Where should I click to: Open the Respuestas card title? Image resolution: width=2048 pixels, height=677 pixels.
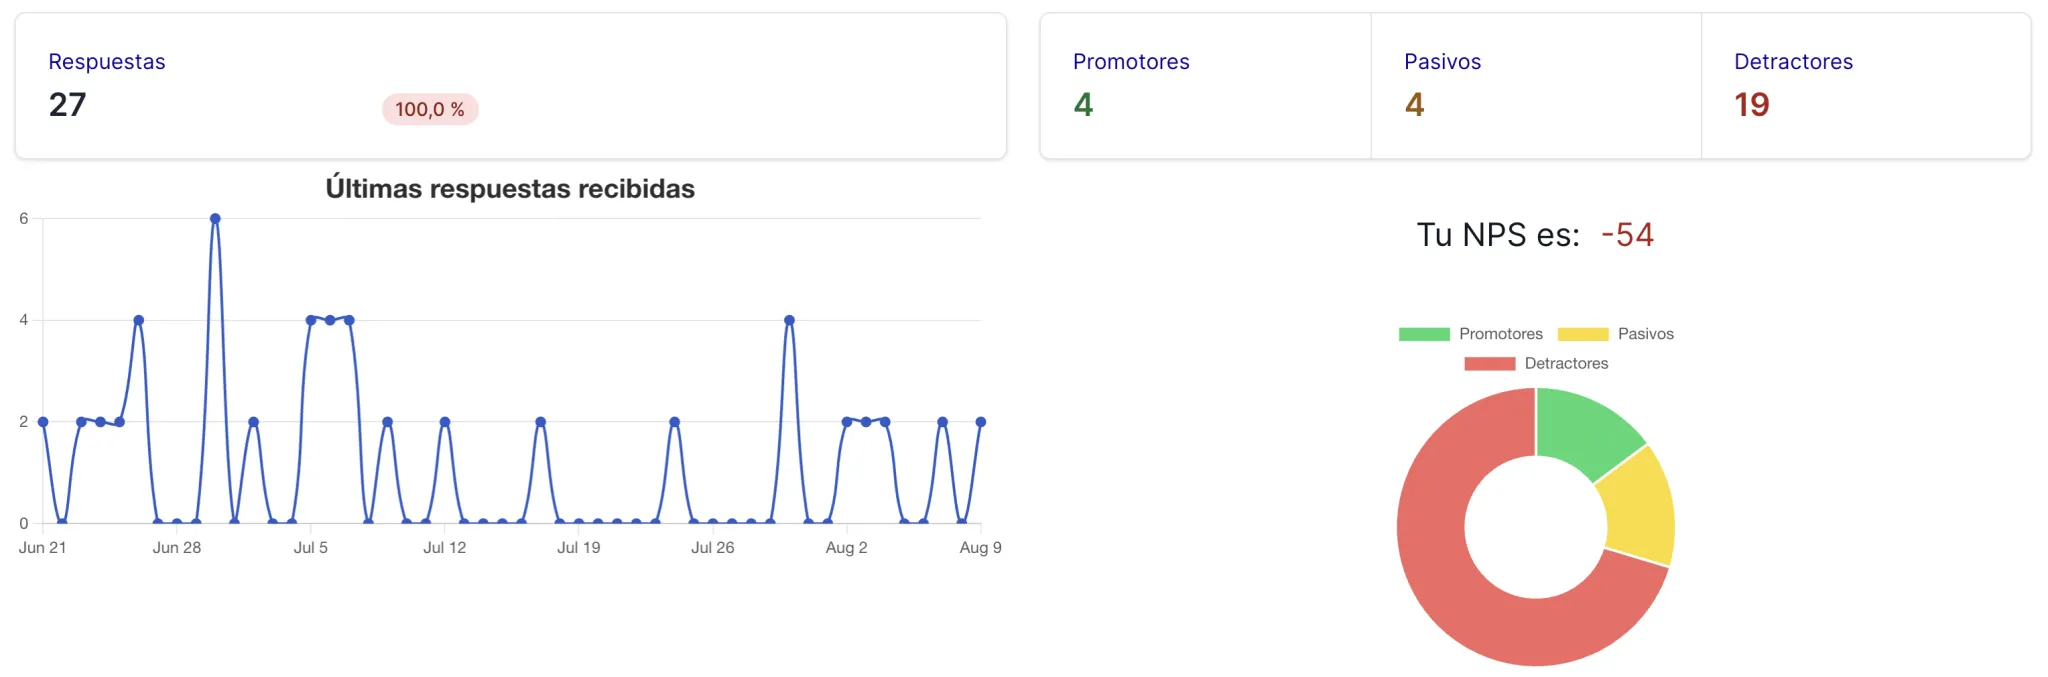click(x=107, y=62)
